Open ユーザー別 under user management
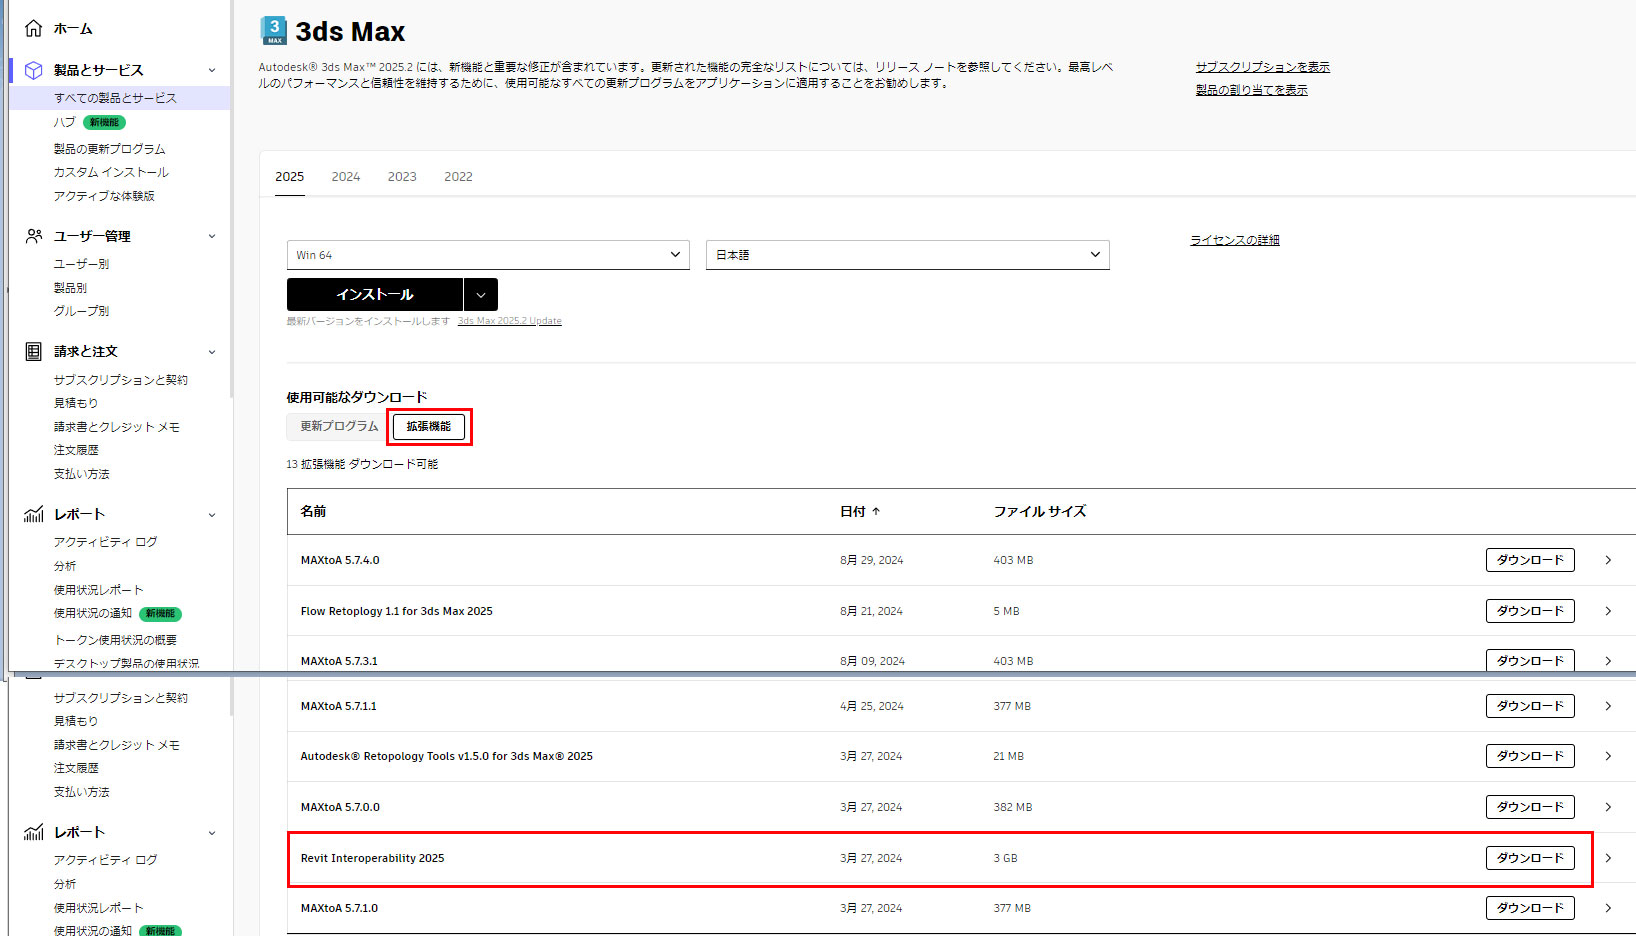Screen dimensions: 1636x936 click(x=81, y=264)
